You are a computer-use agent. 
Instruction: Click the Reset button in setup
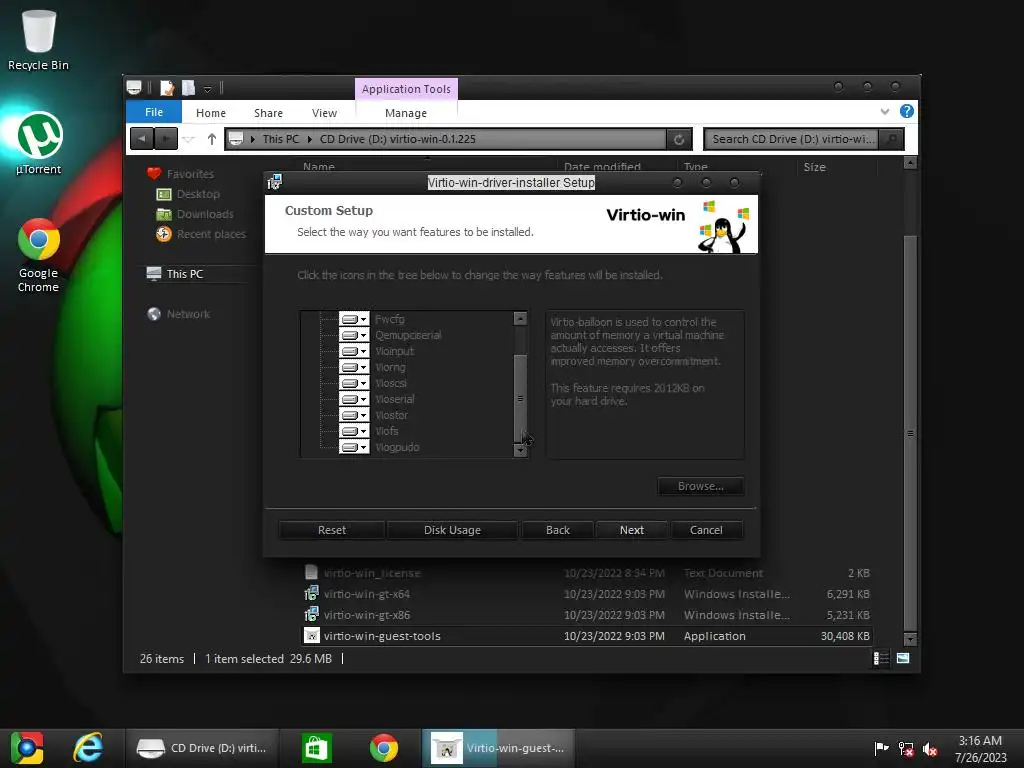click(x=332, y=530)
